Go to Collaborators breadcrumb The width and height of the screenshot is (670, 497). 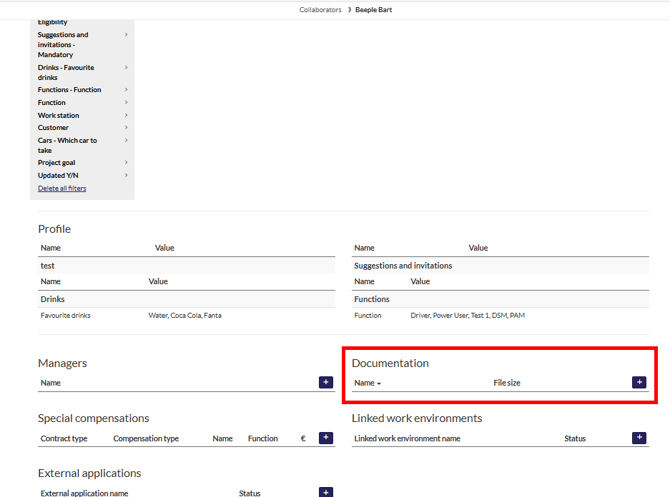pyautogui.click(x=320, y=10)
